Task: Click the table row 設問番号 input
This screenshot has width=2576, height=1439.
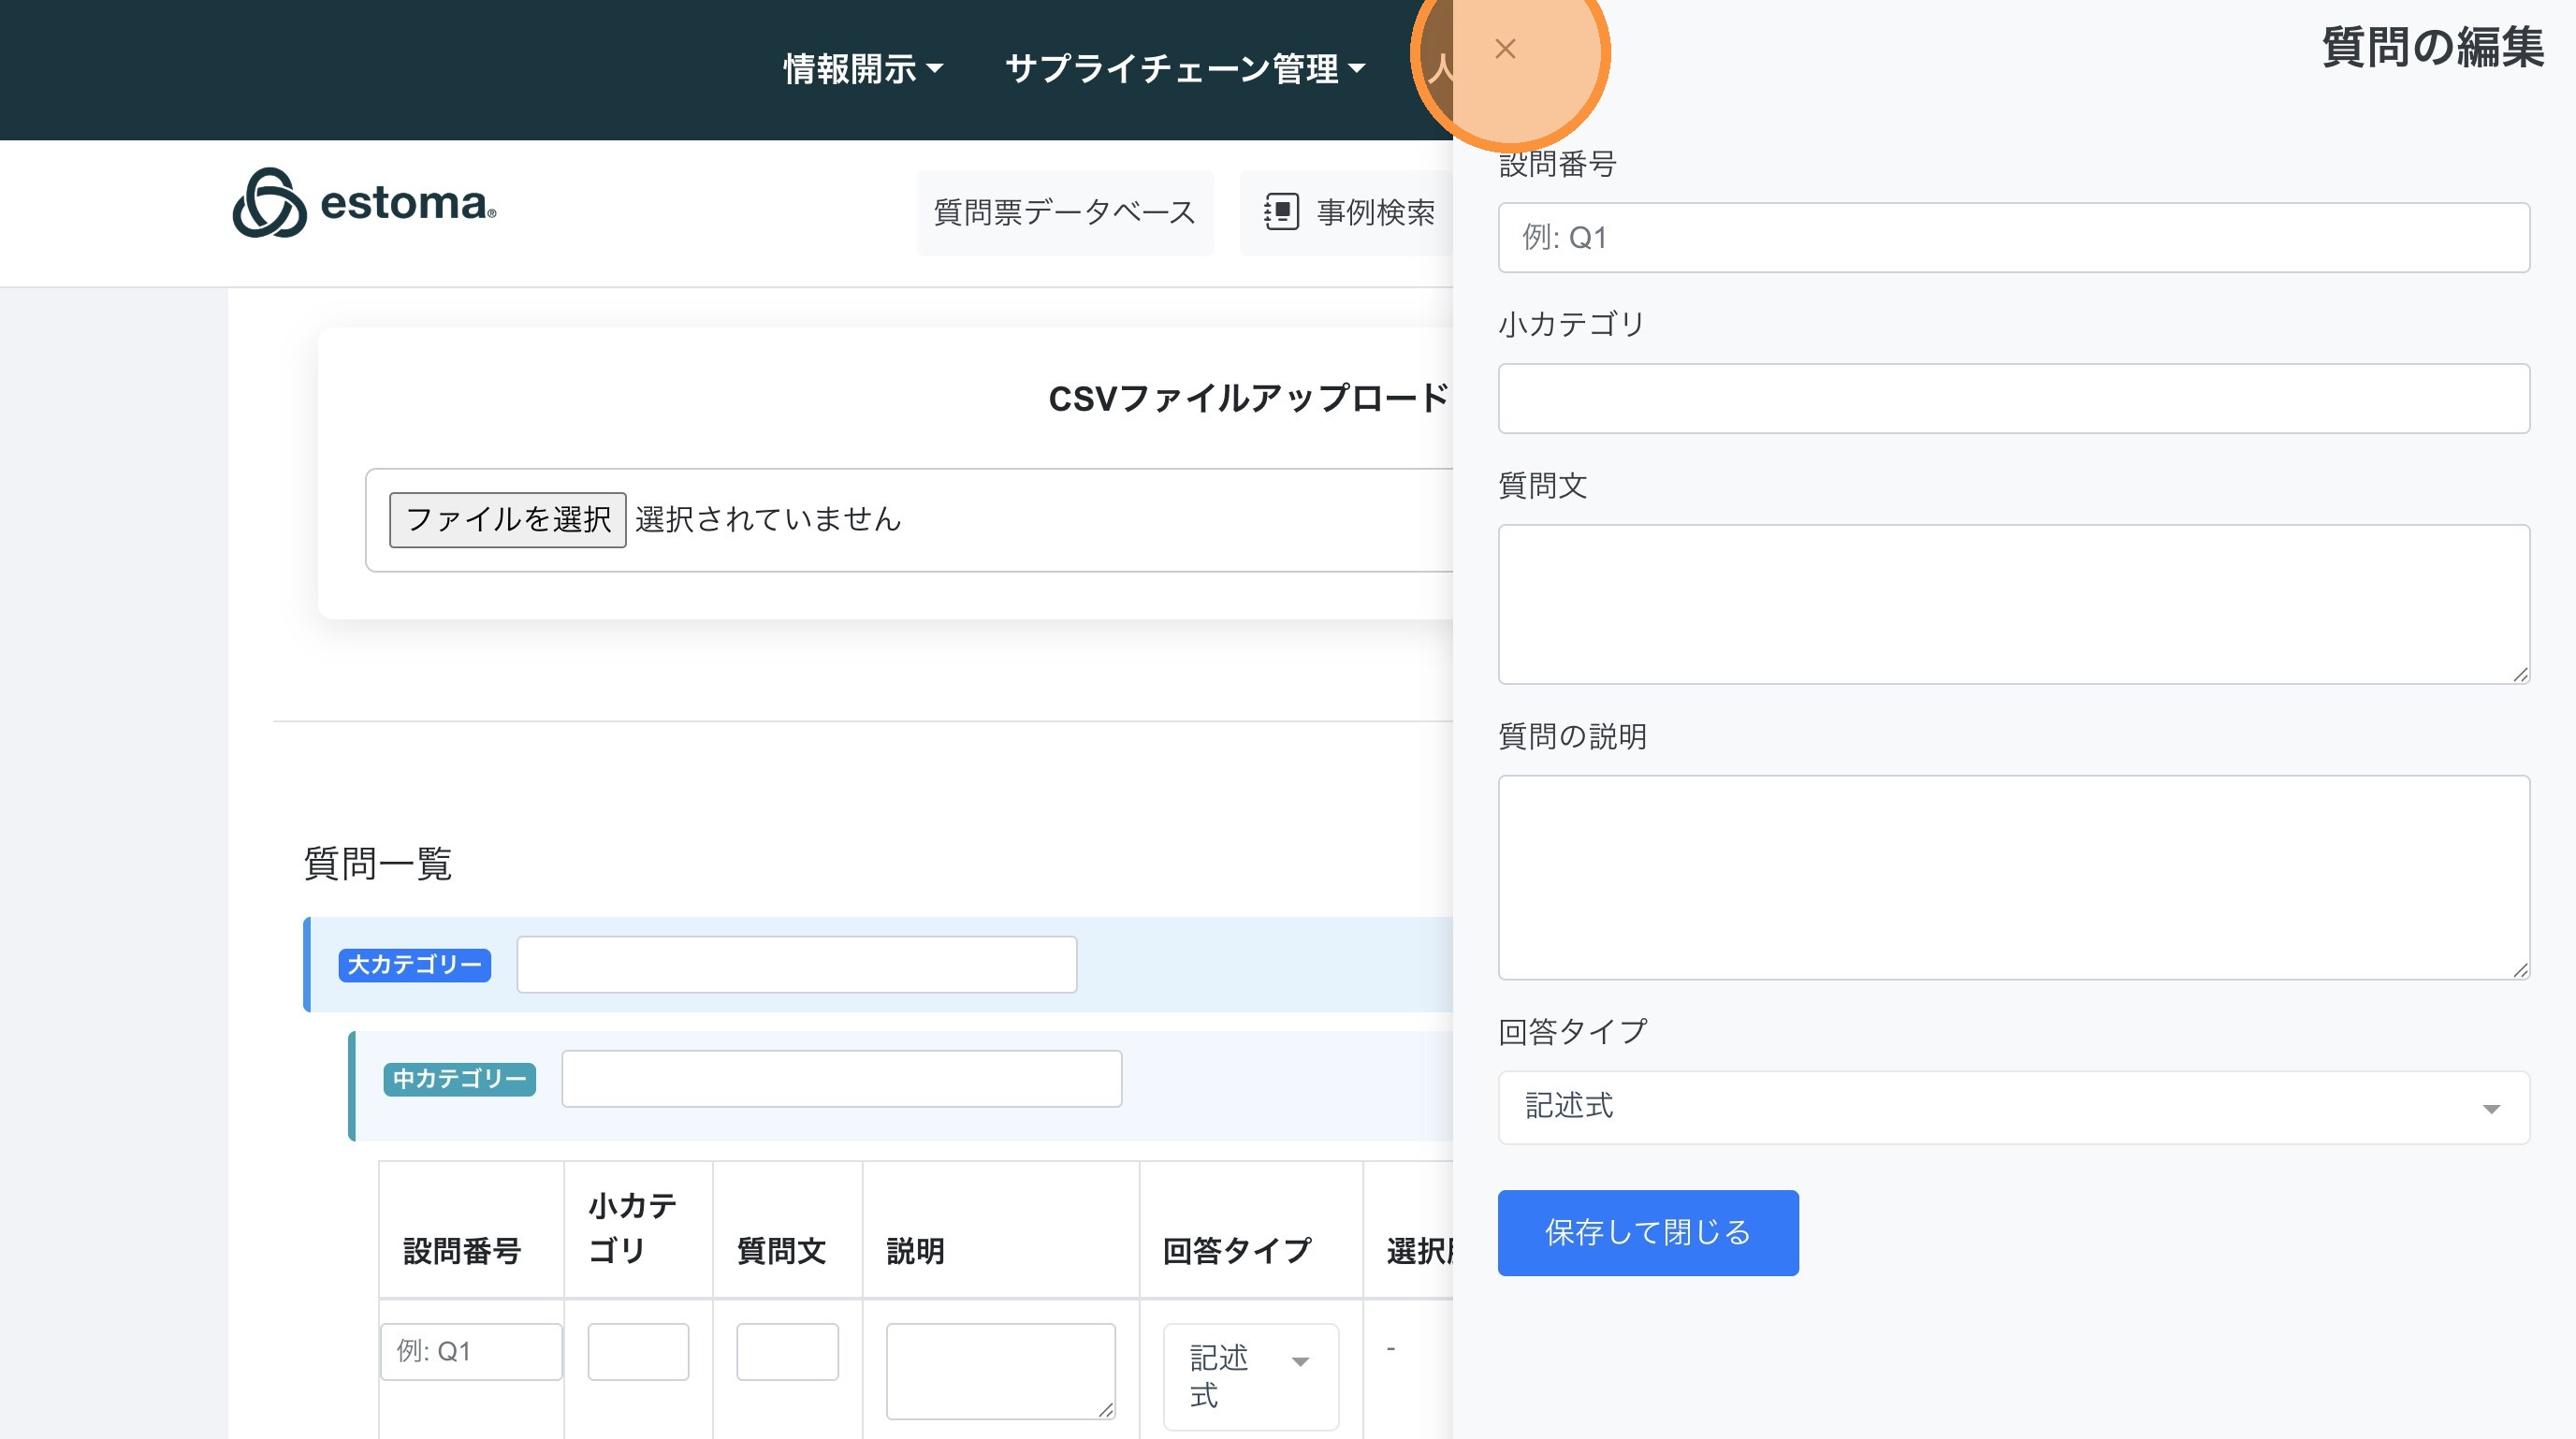Action: tap(471, 1351)
